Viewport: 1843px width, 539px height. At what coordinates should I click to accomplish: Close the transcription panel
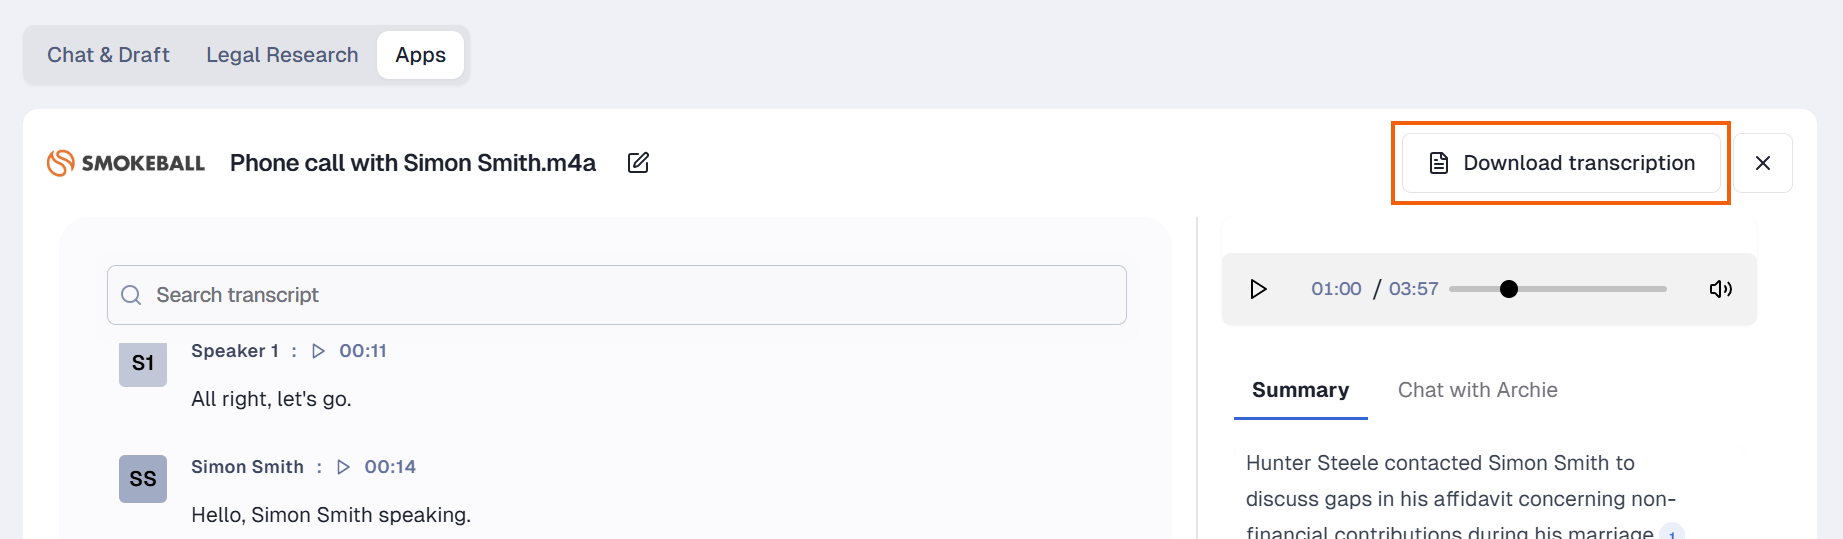[1763, 163]
